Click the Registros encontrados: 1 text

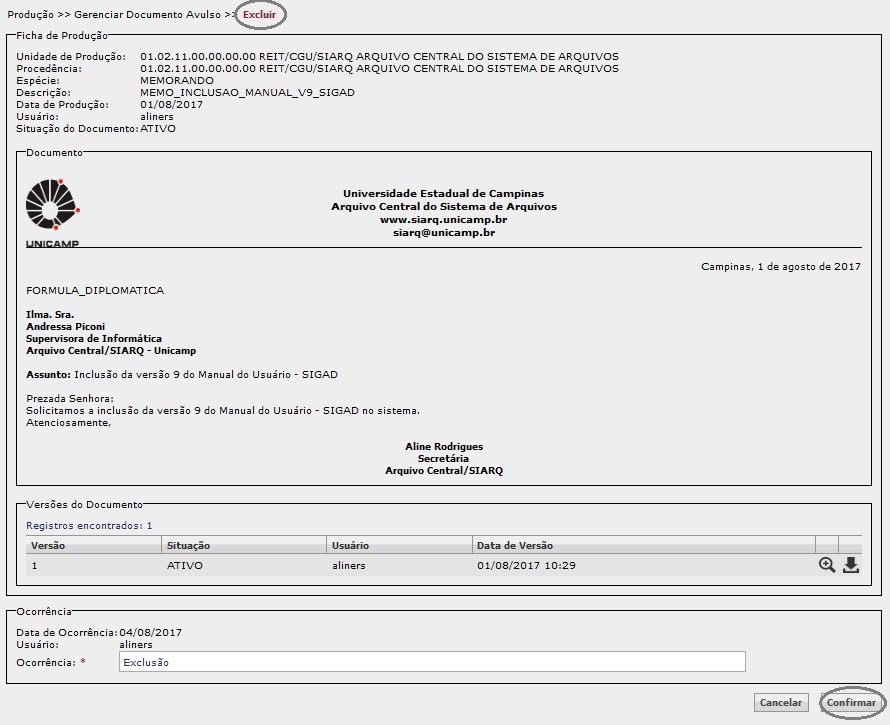pyautogui.click(x=89, y=526)
